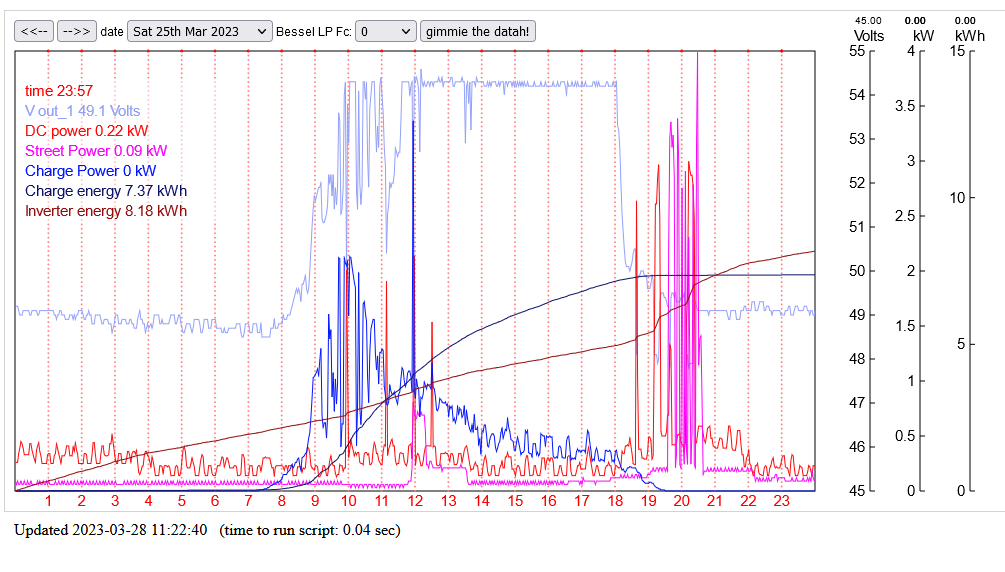Viewport: 1005px width, 572px height.
Task: Select the "Charge Power 0 kW" legend entry
Action: tap(90, 171)
